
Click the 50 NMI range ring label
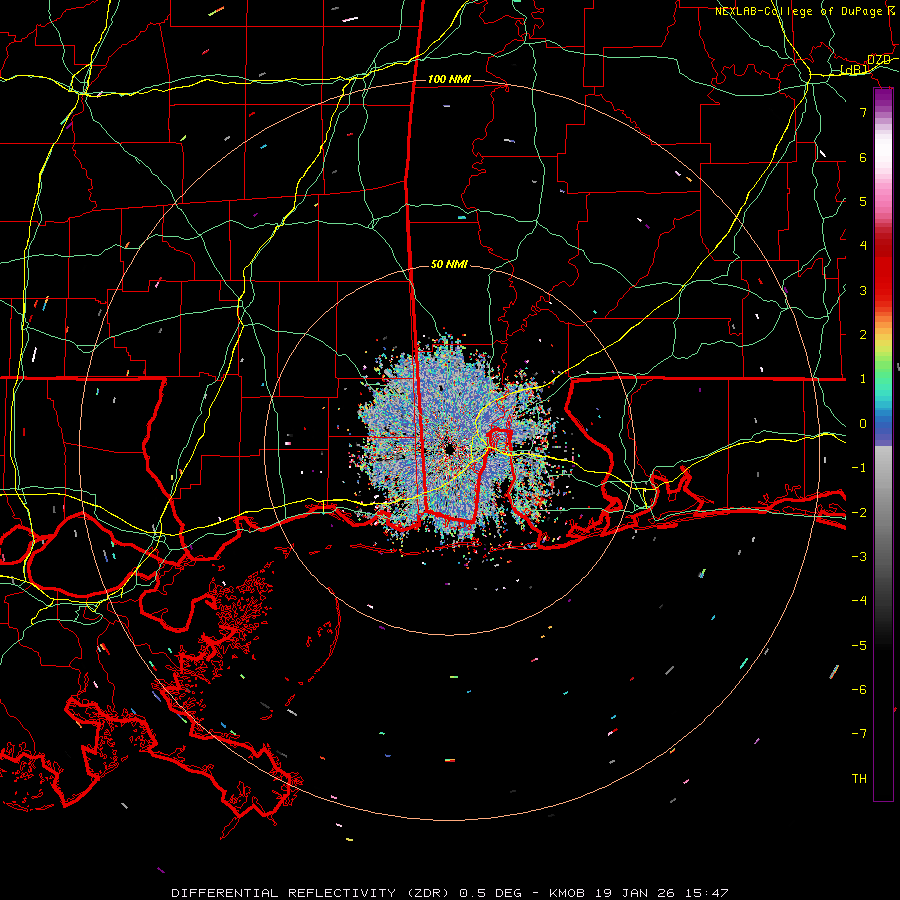coord(449,264)
